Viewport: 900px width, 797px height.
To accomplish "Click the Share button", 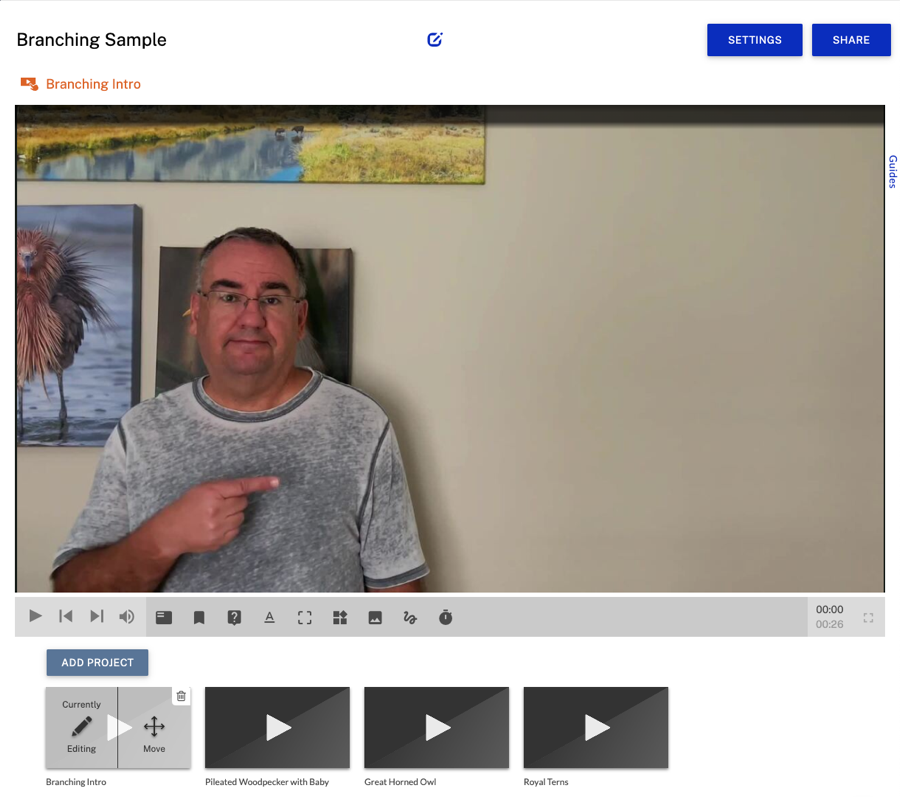I will [x=851, y=40].
